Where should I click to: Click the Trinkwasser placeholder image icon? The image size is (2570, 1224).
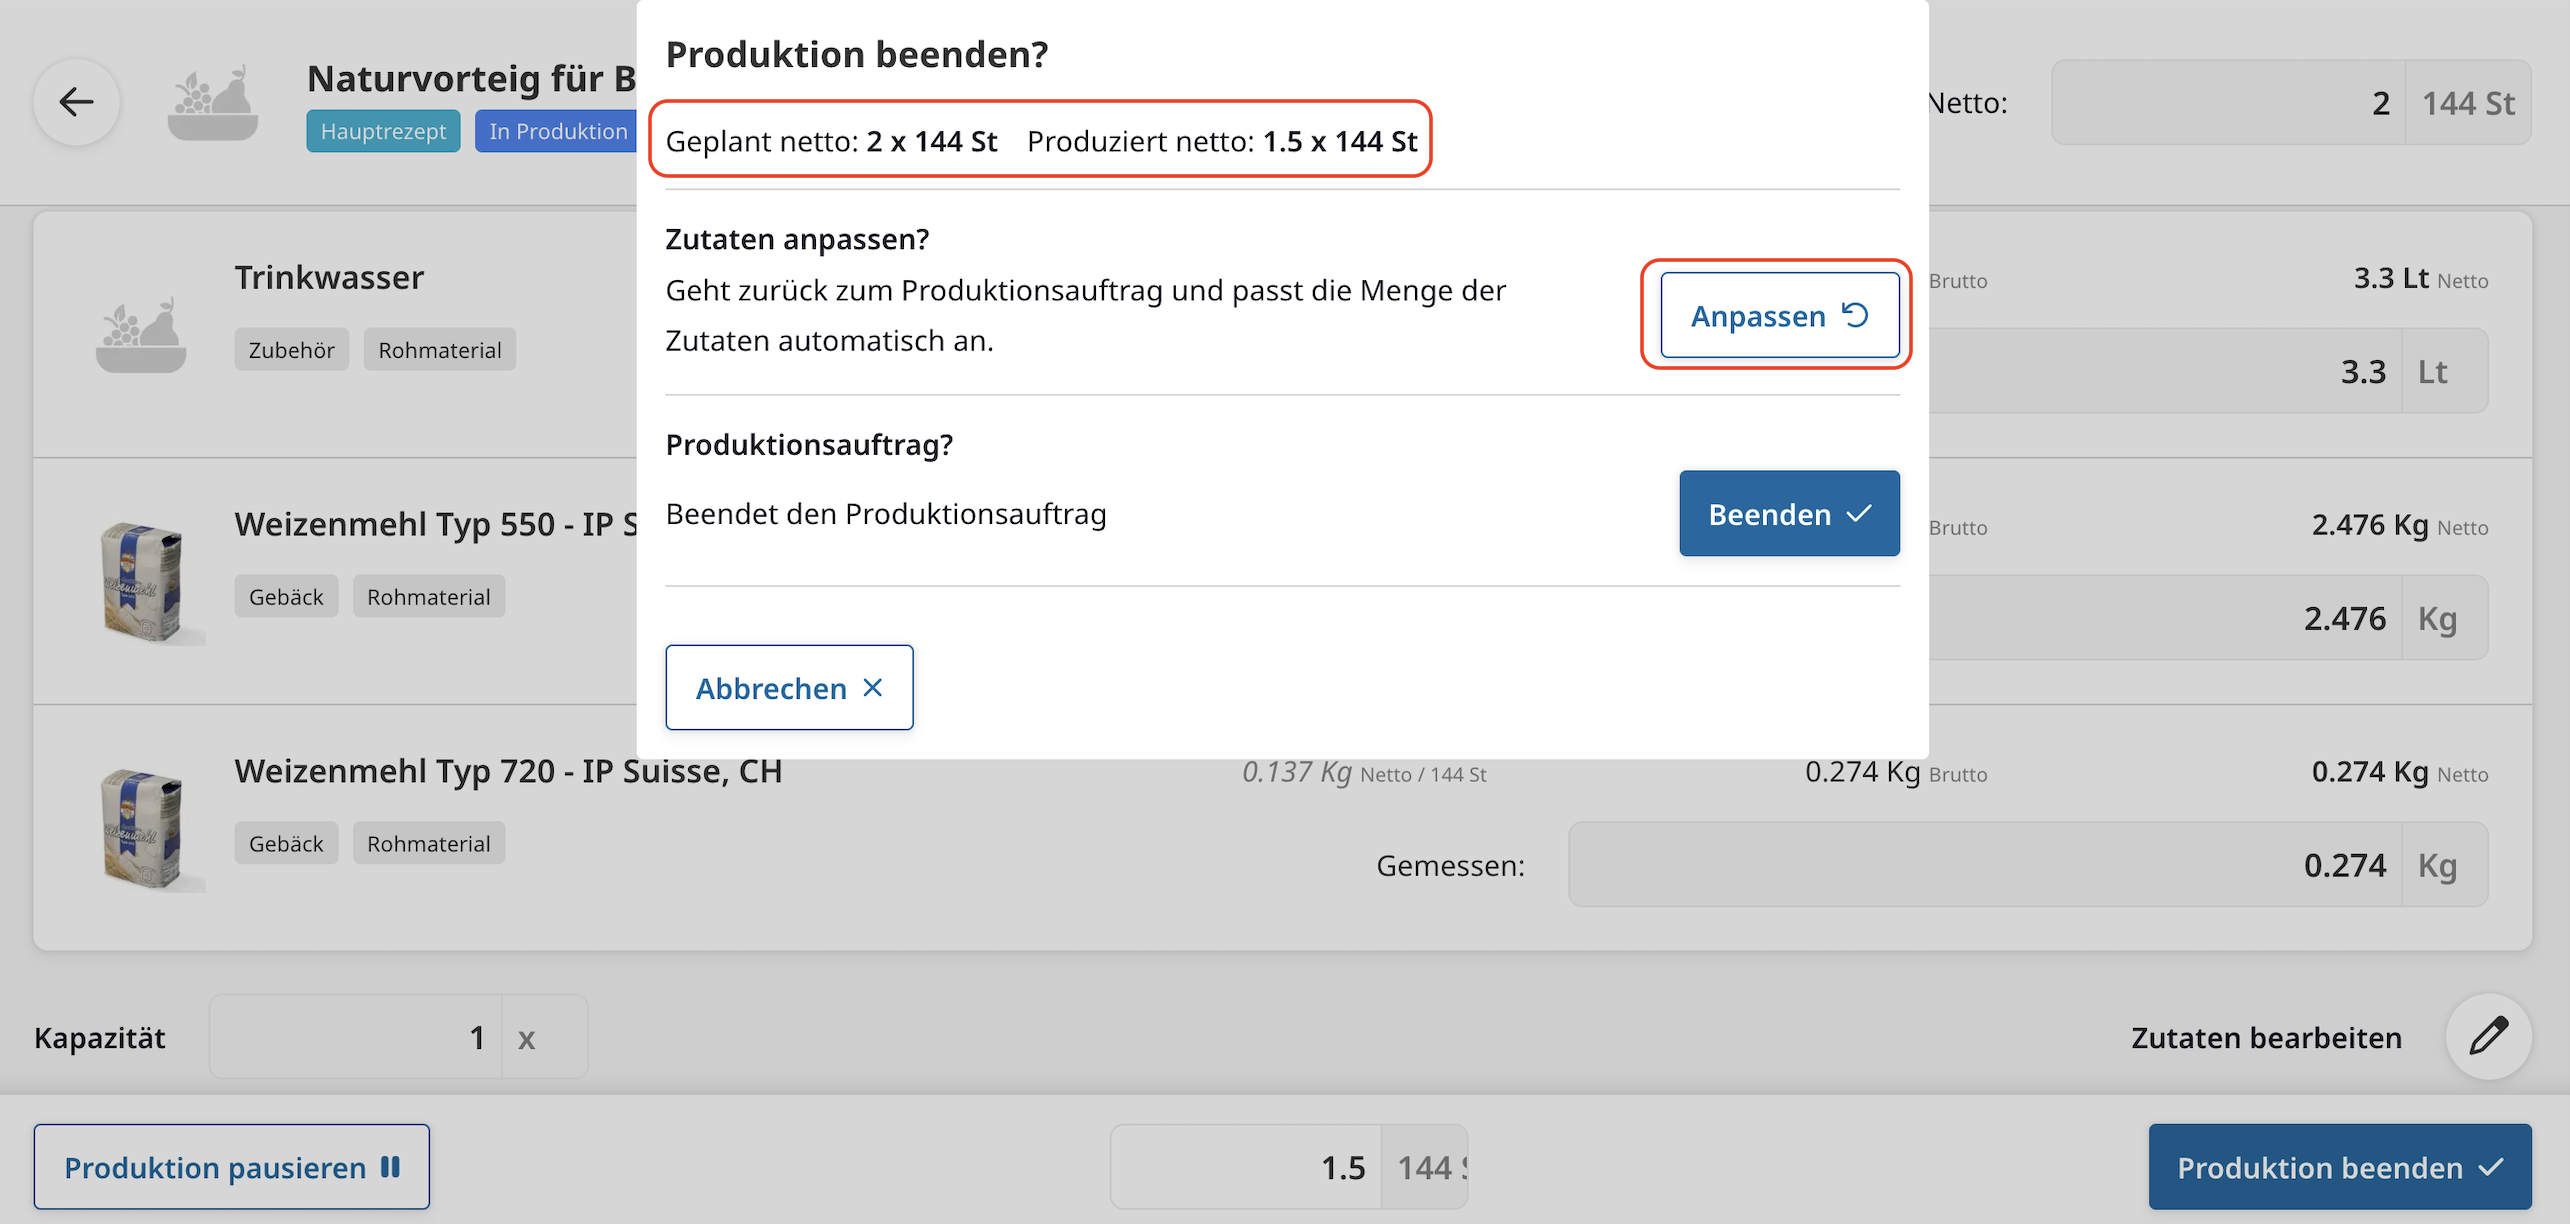pos(141,335)
